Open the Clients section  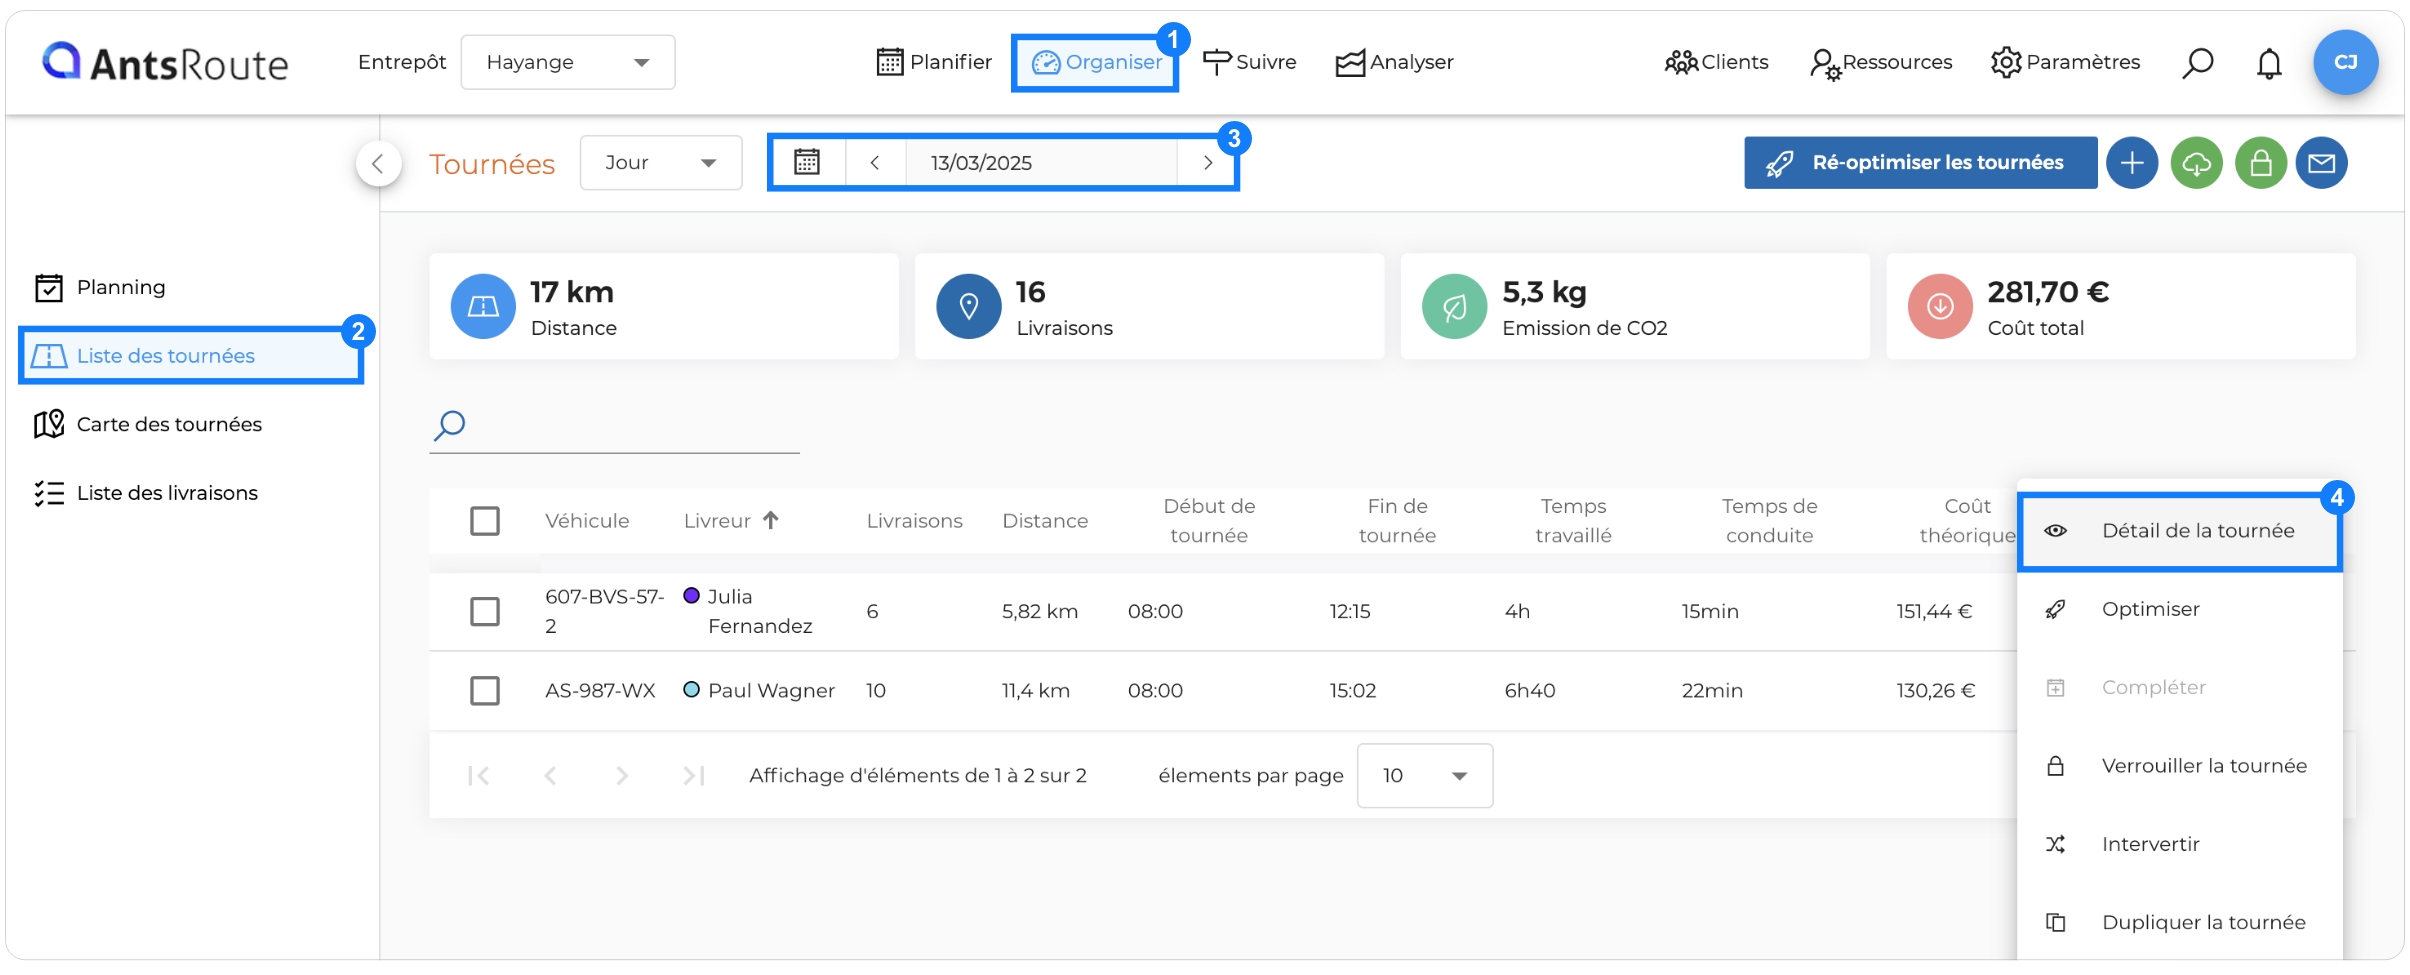point(1716,62)
